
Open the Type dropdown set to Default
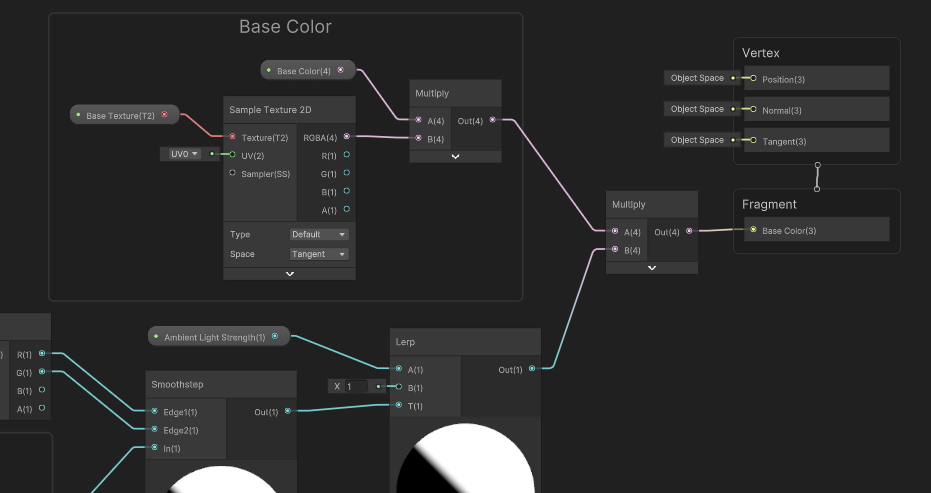(319, 234)
